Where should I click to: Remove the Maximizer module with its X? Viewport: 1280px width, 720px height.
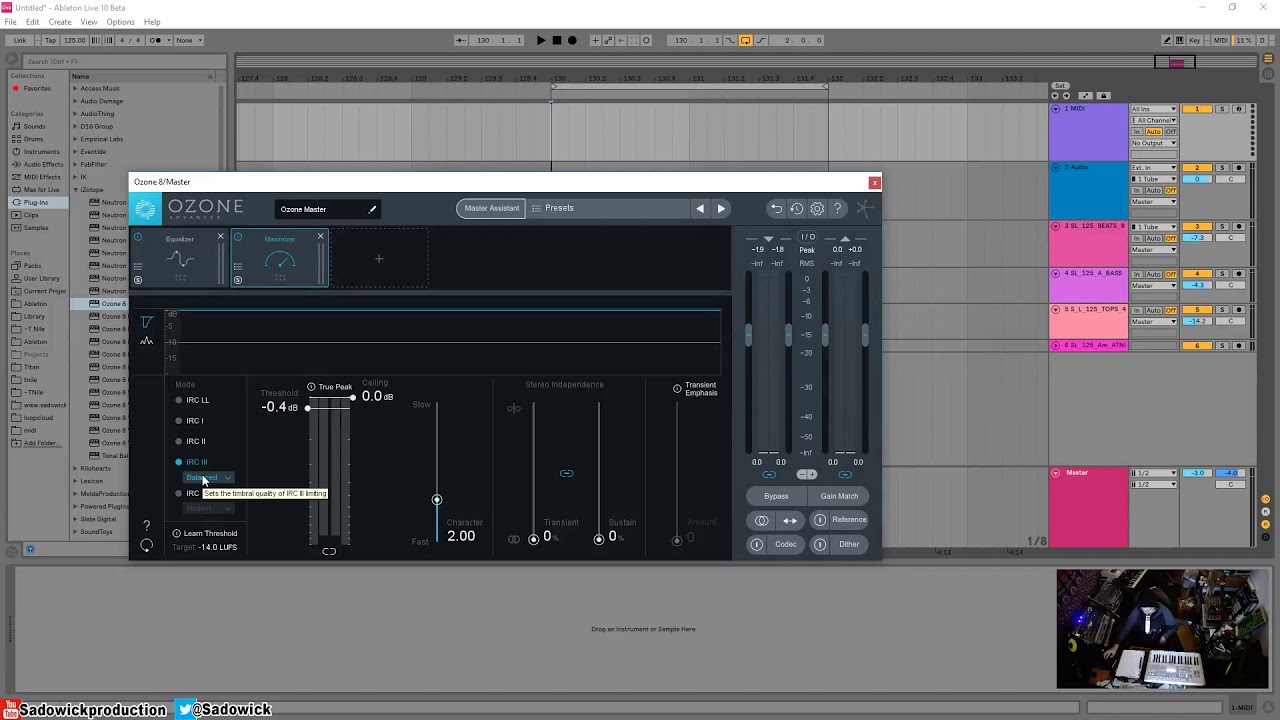(x=320, y=237)
